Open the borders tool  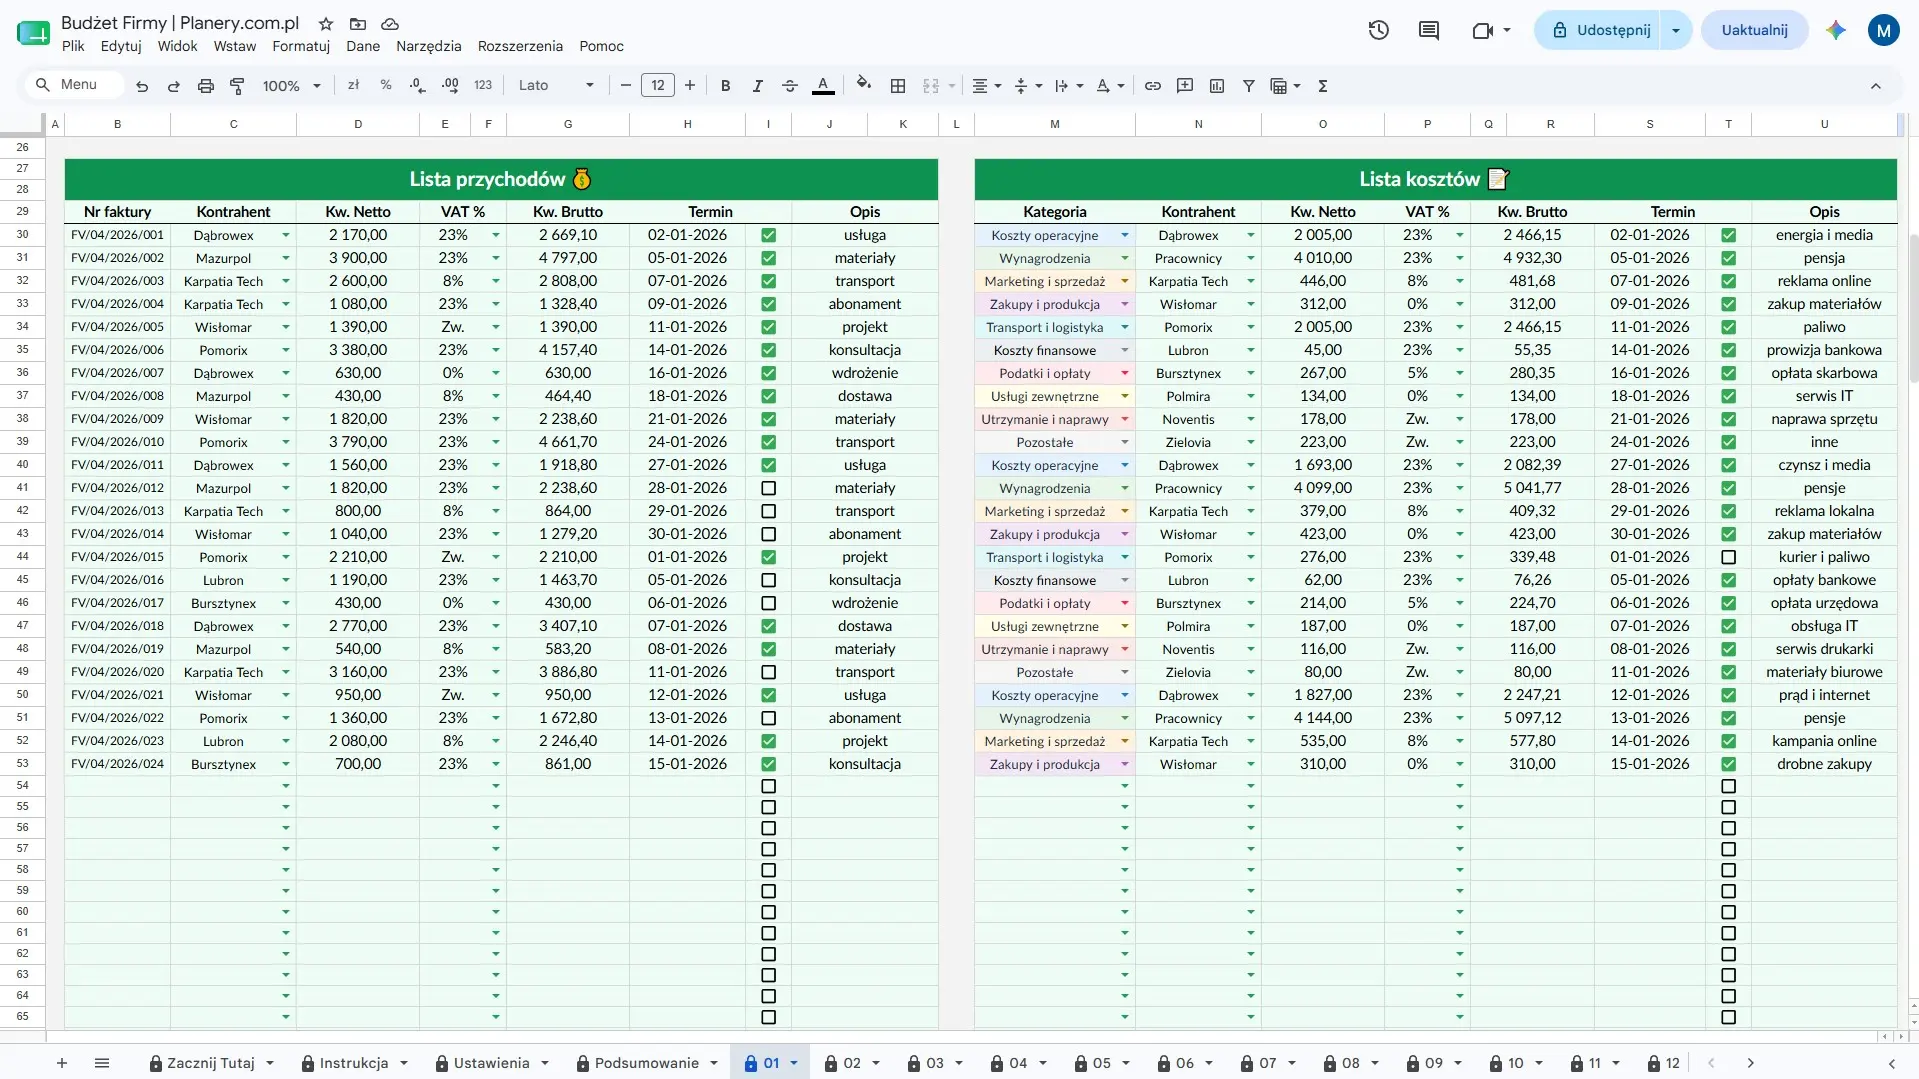[x=898, y=86]
